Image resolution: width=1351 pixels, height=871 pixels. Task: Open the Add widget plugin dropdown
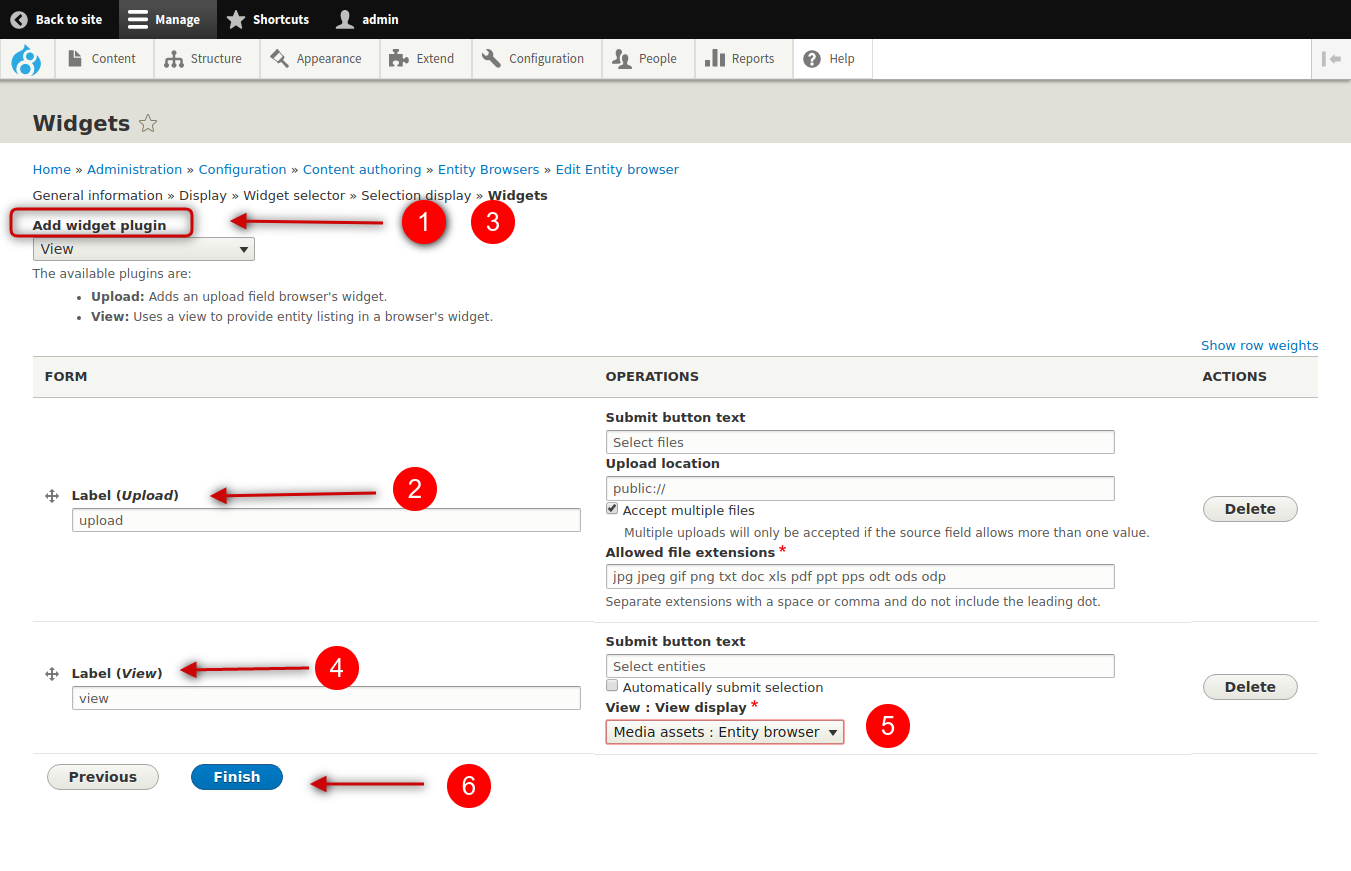tap(143, 249)
